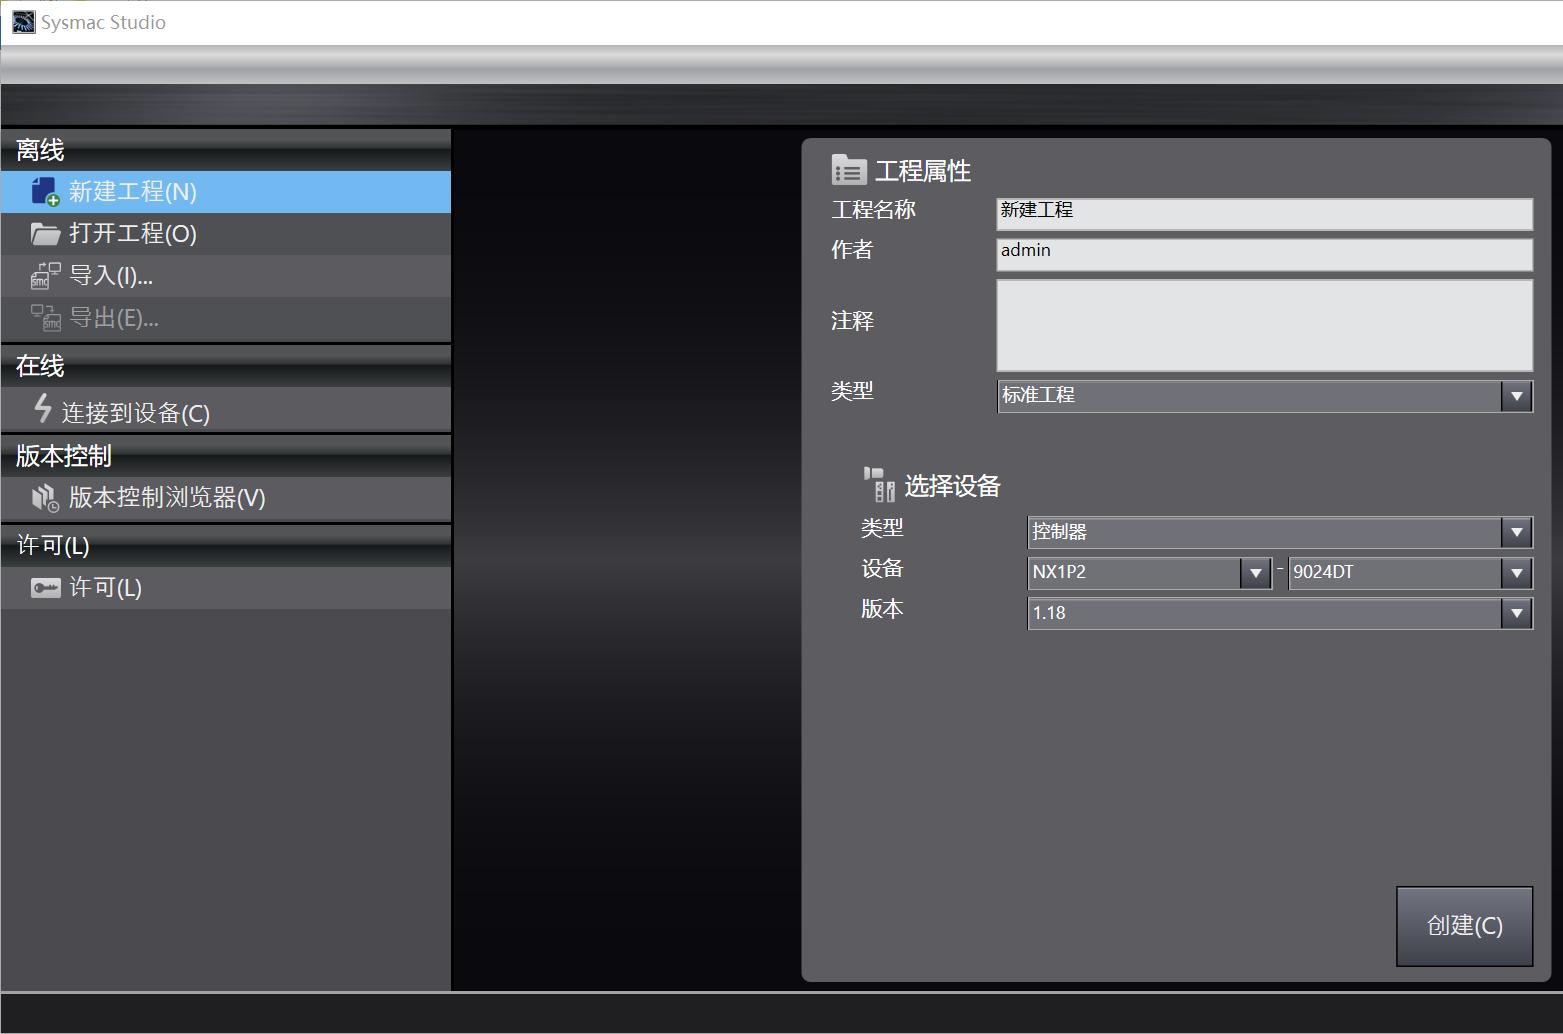
Task: Click the 在线 section header
Action: coord(226,366)
